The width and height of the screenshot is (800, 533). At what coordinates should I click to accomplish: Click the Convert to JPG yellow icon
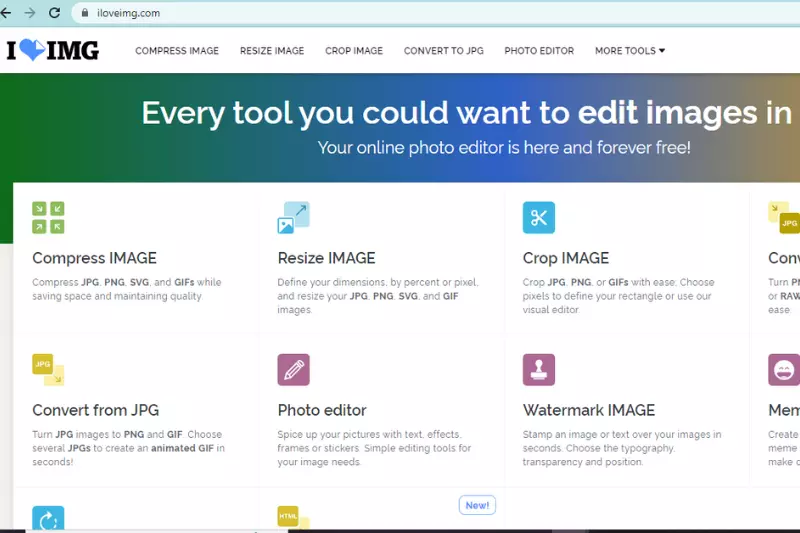[x=784, y=217]
